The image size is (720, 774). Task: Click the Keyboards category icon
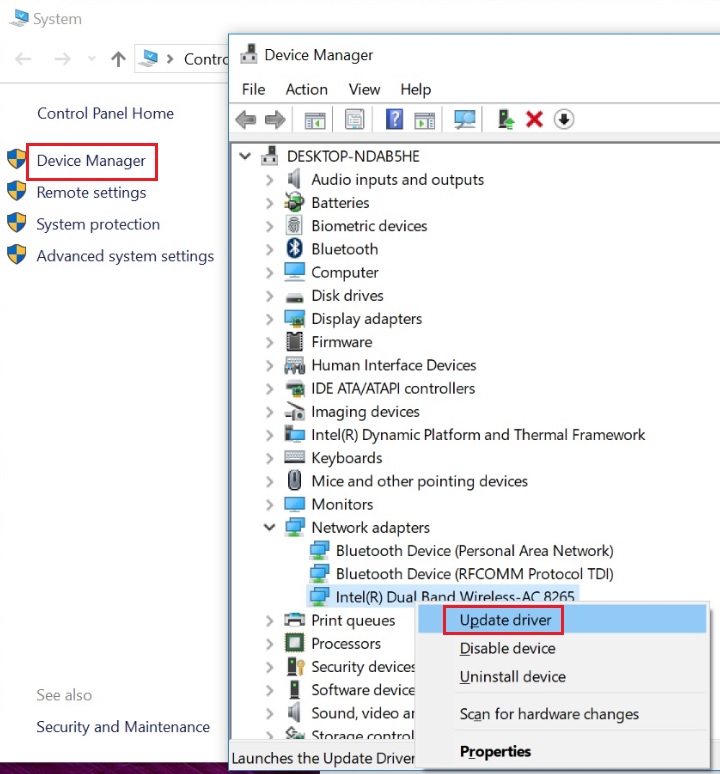click(295, 457)
